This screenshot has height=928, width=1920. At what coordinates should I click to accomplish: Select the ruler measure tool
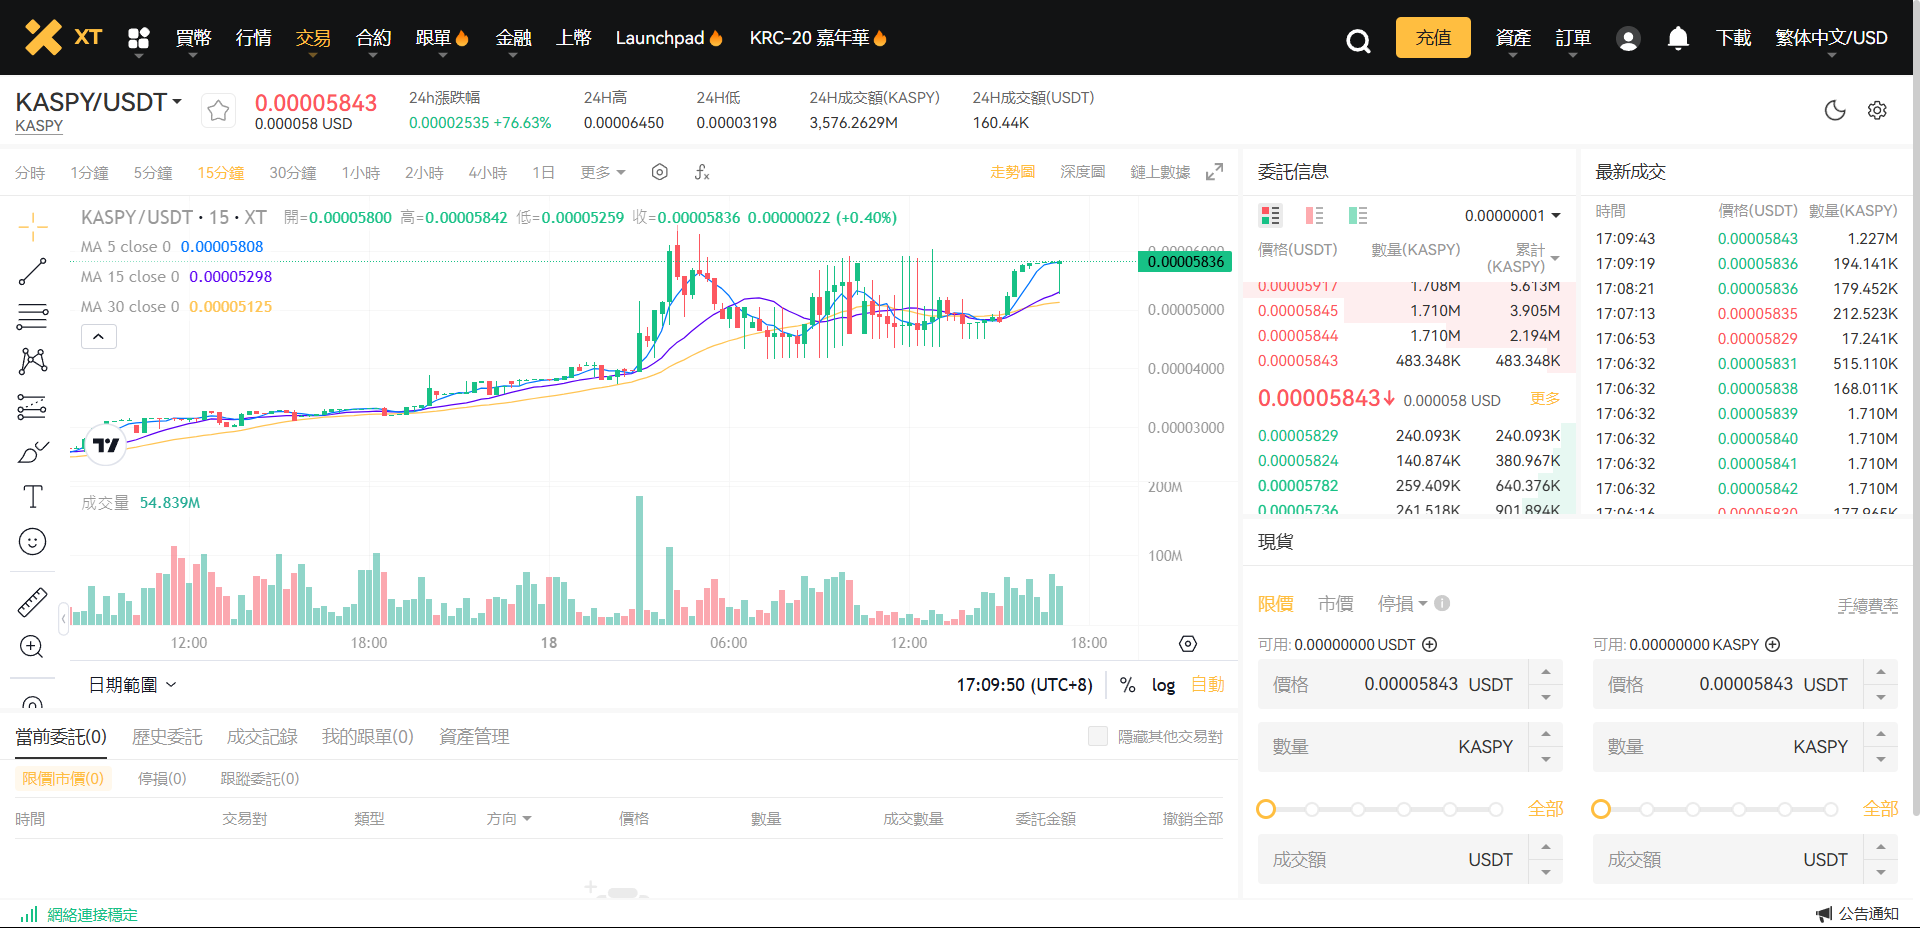pos(33,601)
